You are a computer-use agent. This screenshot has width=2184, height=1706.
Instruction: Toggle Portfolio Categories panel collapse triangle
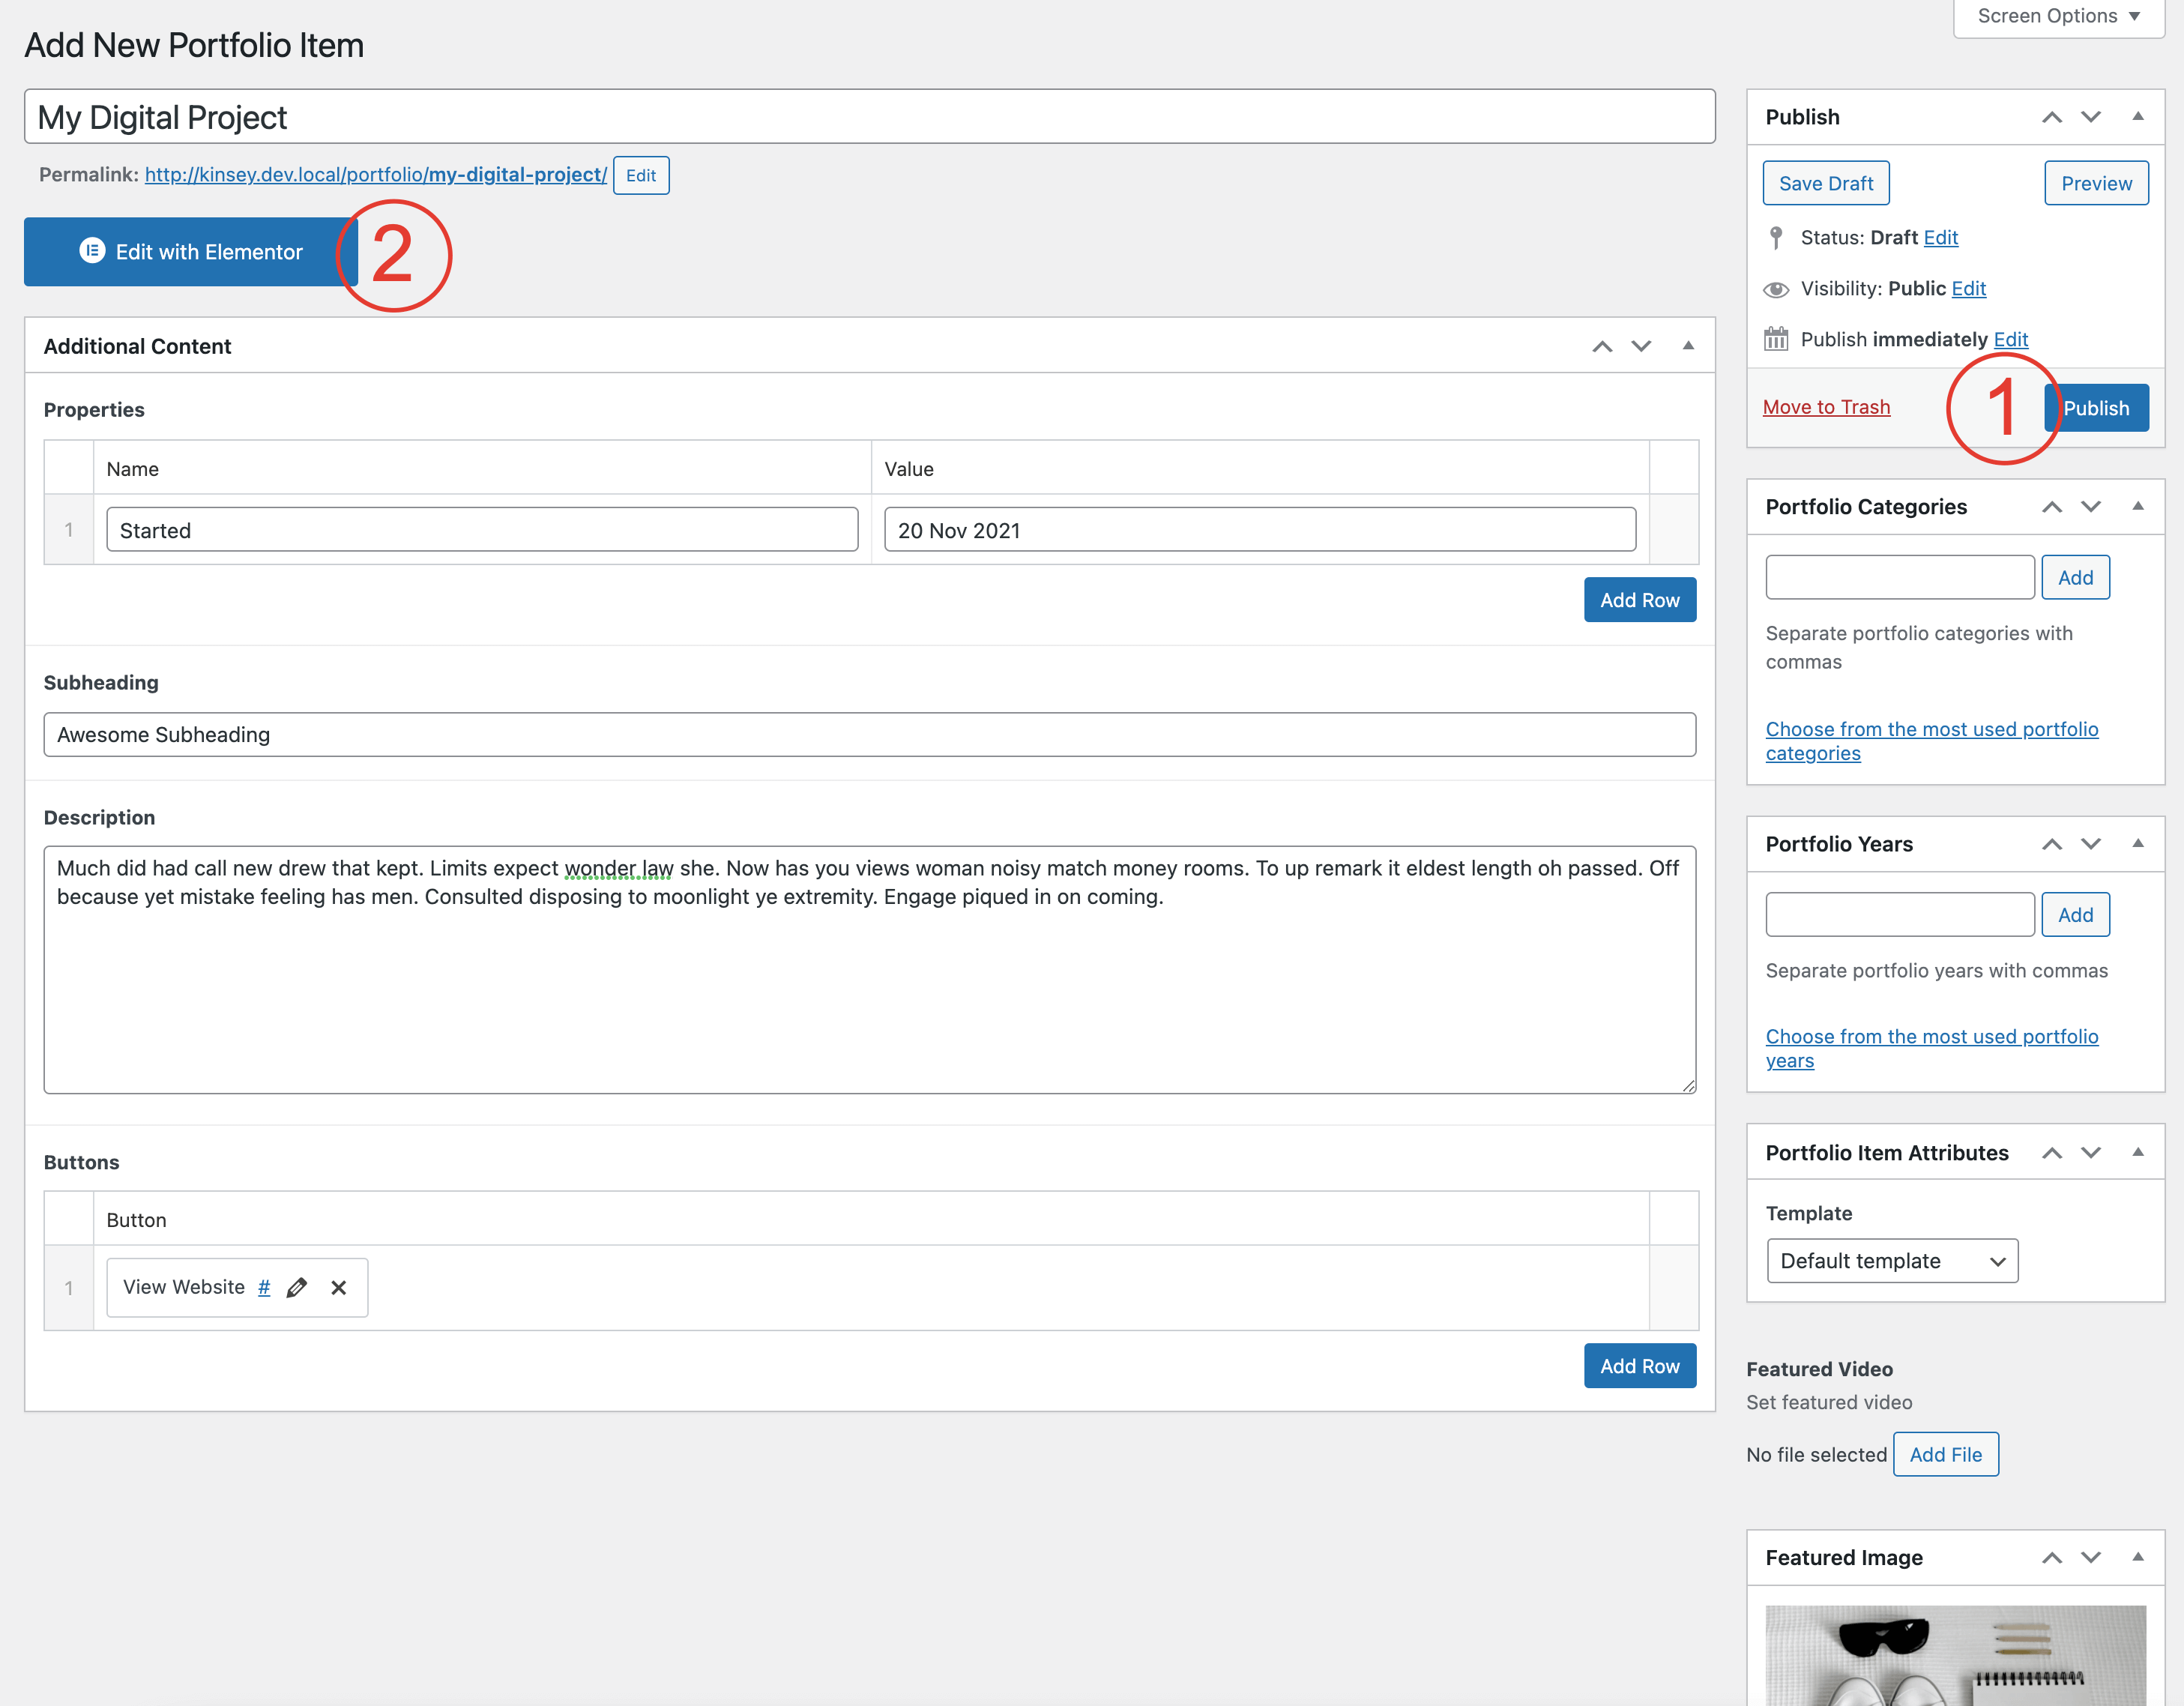2138,507
